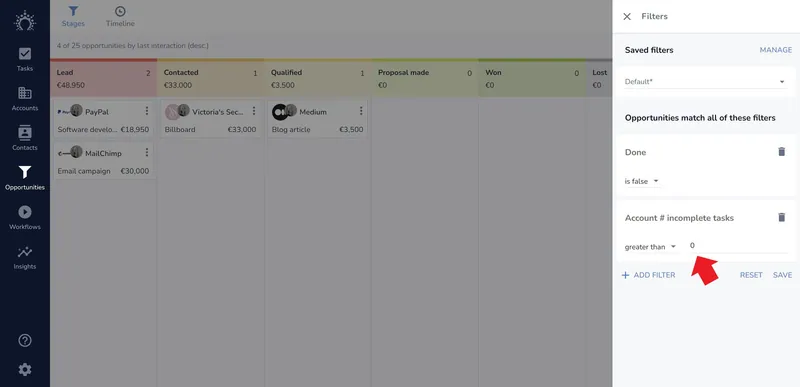
Task: Click the app logo in the sidebar
Action: coord(24,21)
